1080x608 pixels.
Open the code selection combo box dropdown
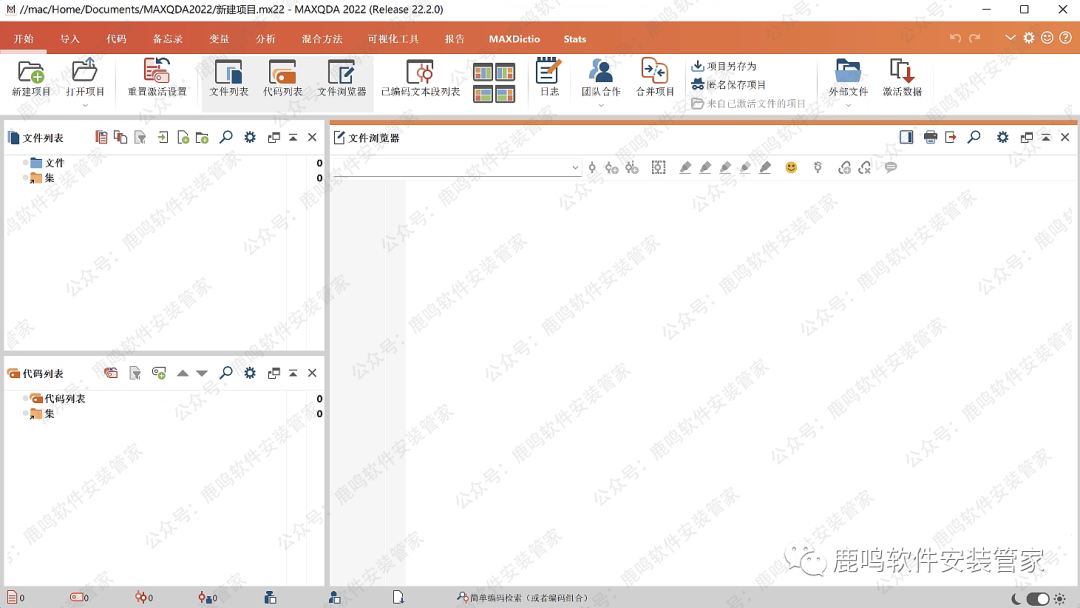[x=575, y=168]
